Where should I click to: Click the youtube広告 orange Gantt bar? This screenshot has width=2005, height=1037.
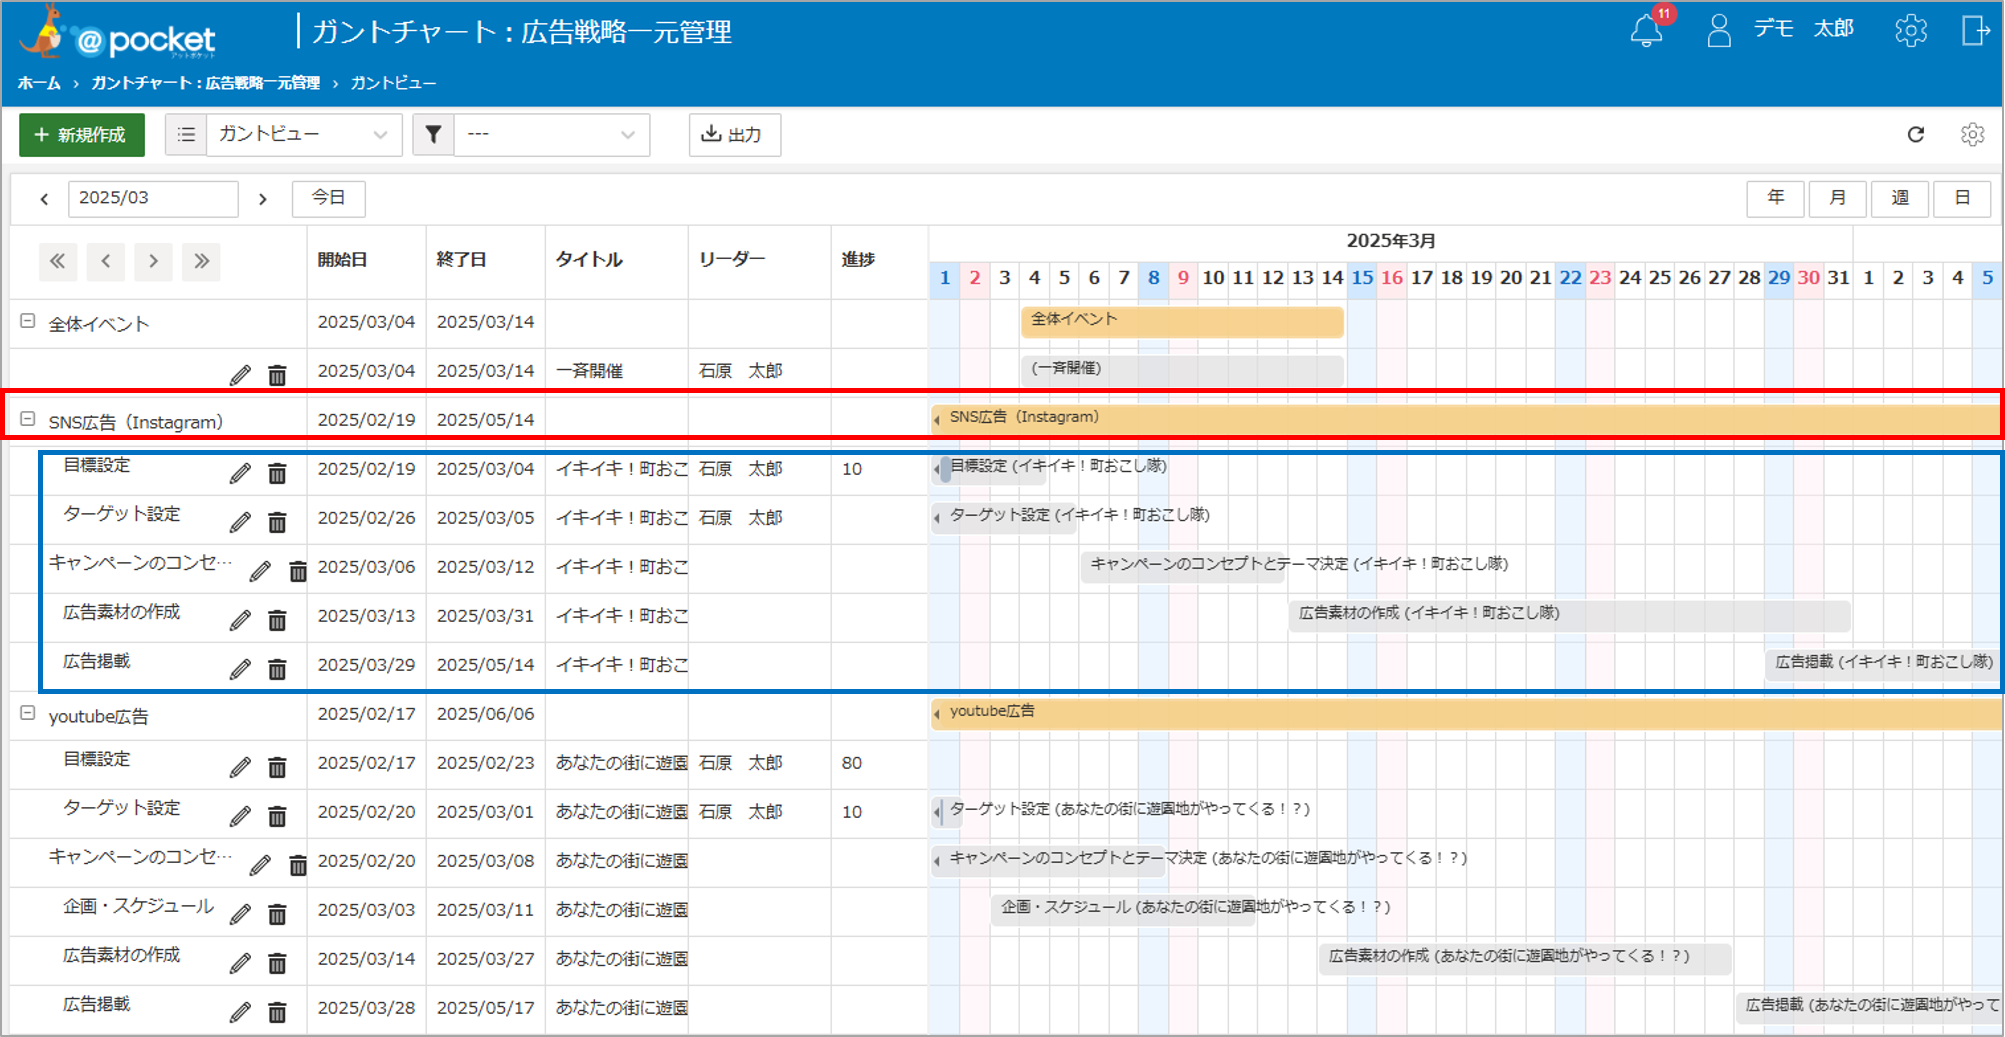(x=1466, y=713)
